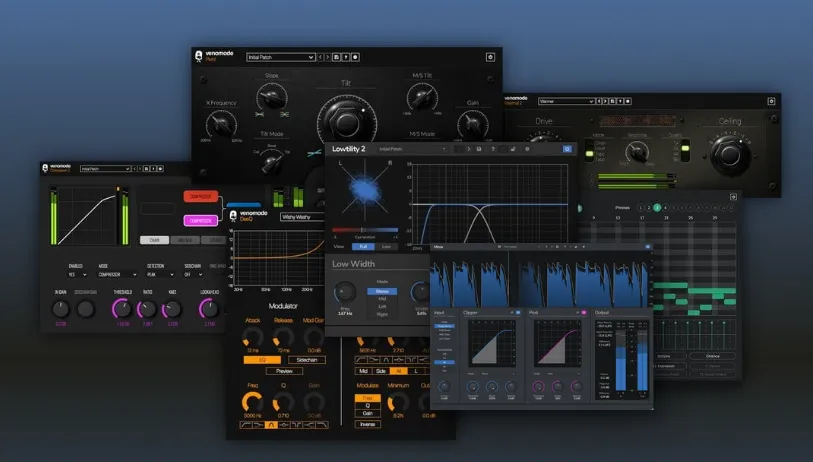
Task: Click the magenta COMPRESSOR node in Complexer
Action: click(200, 220)
